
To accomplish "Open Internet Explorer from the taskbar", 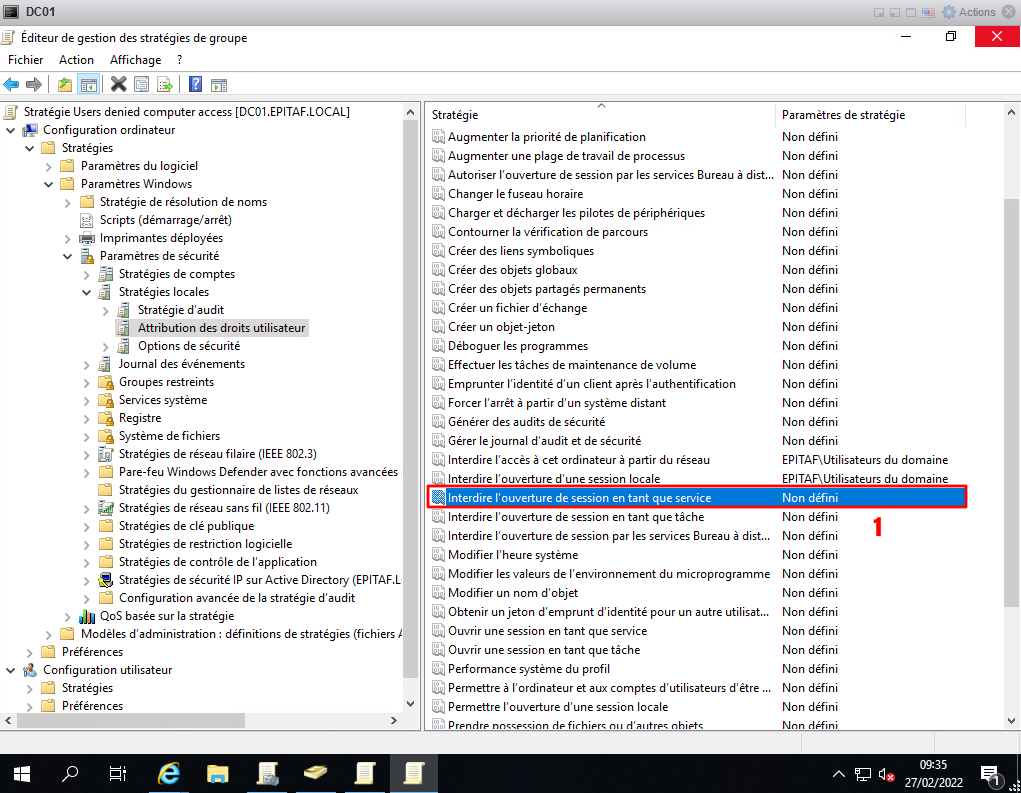I will point(169,773).
